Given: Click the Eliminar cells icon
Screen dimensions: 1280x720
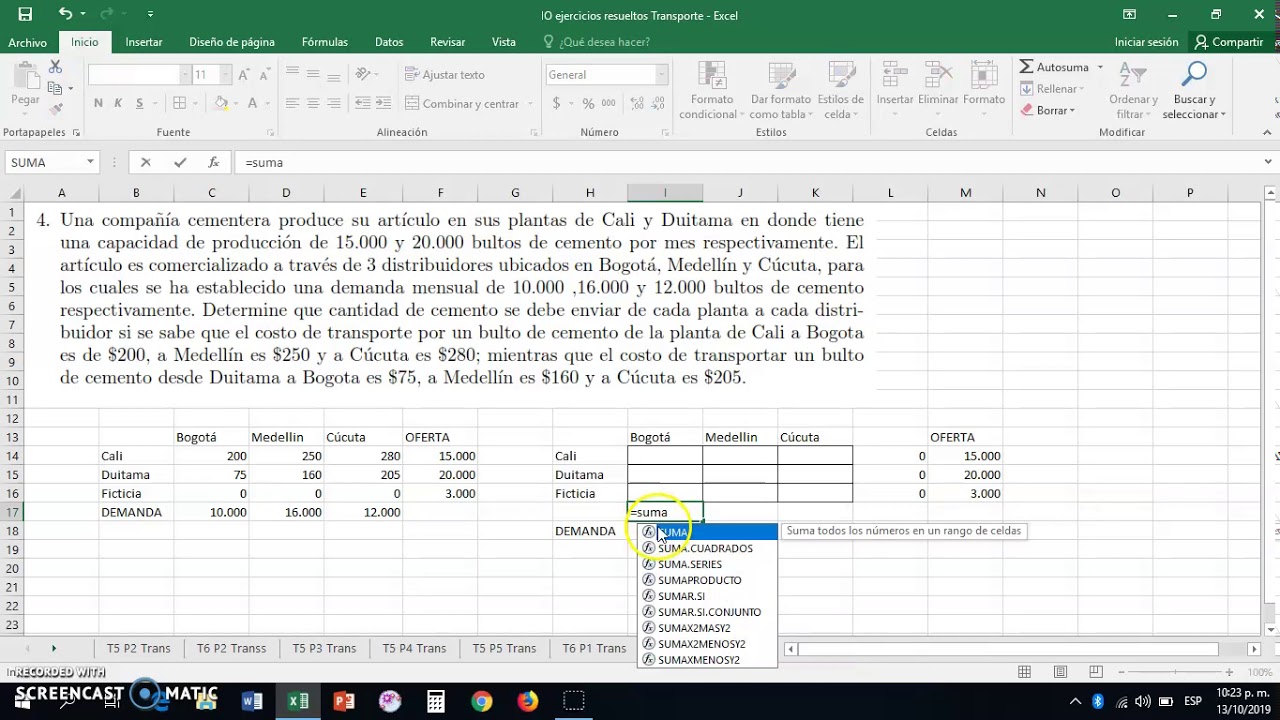Looking at the screenshot, I should coord(938,84).
